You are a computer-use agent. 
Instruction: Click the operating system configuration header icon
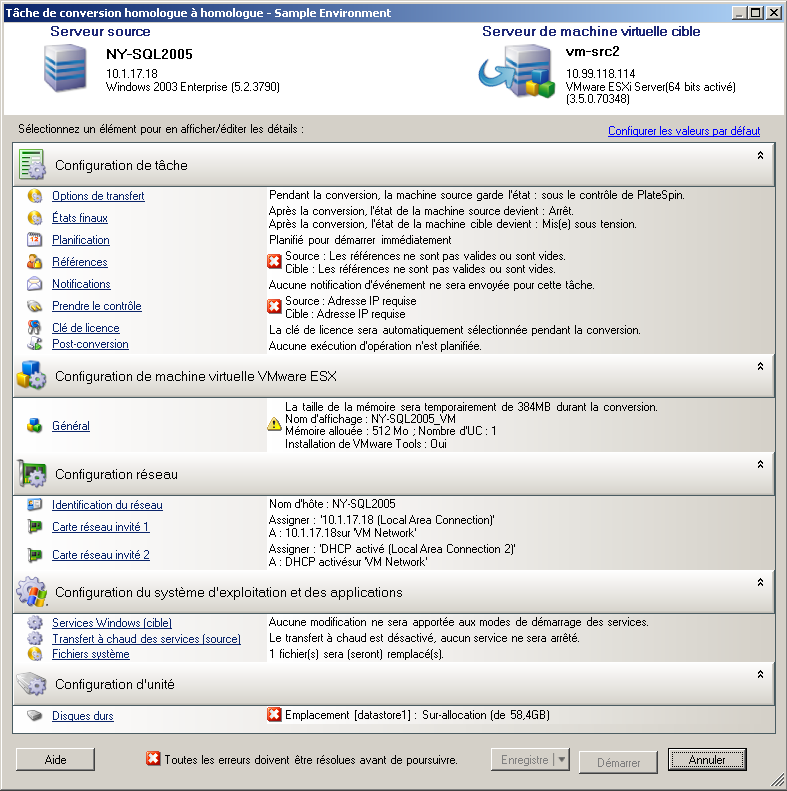click(31, 591)
